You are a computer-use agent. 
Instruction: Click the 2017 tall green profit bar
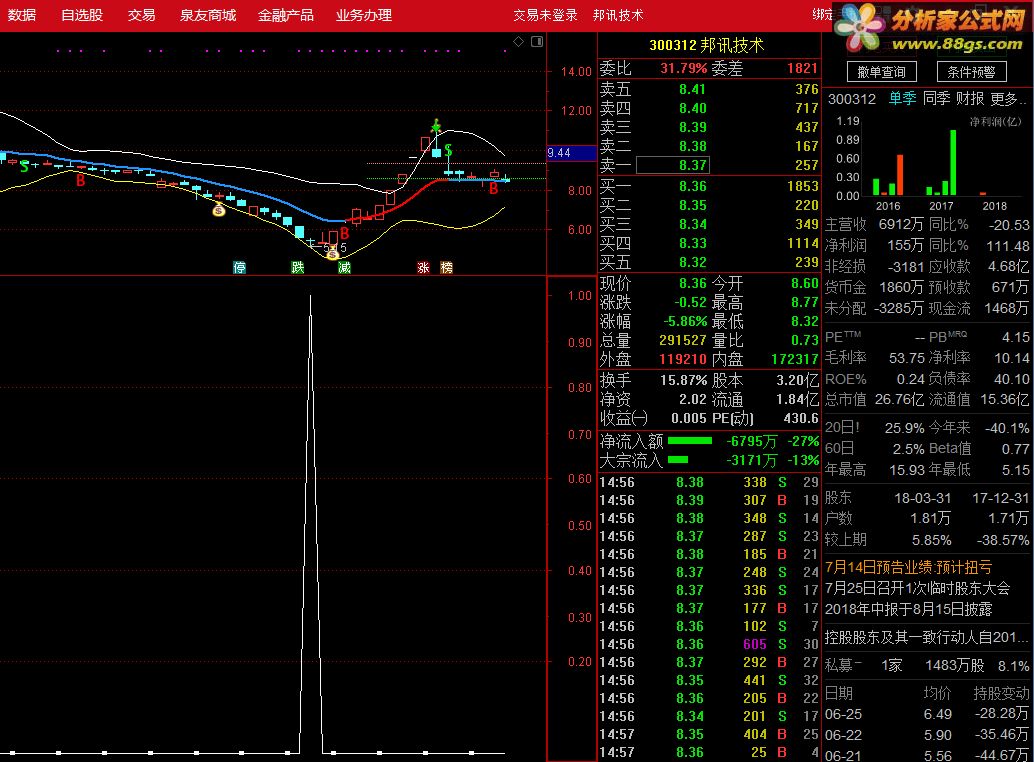953,162
